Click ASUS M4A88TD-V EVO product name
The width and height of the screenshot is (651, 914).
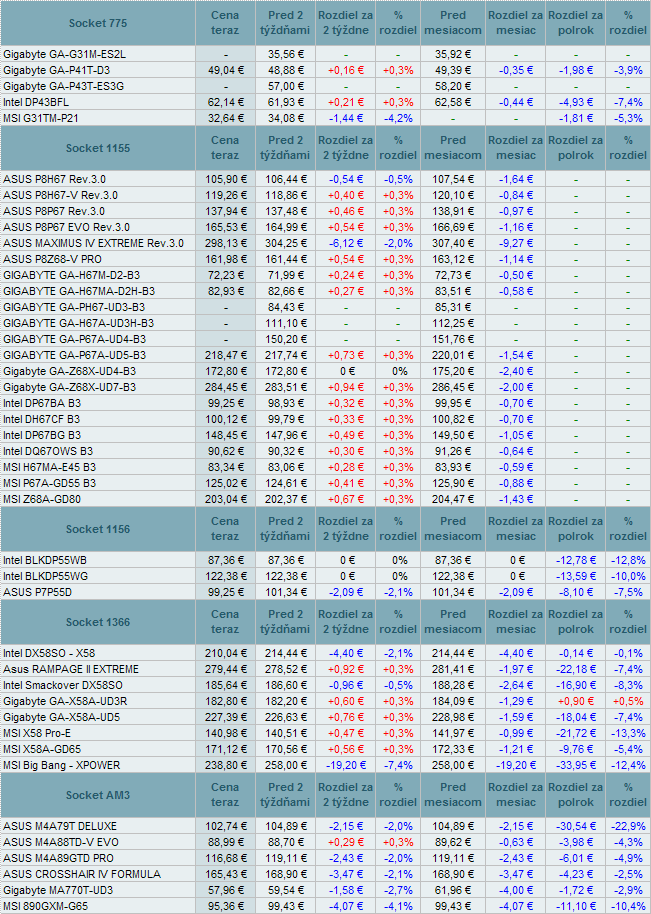61,842
